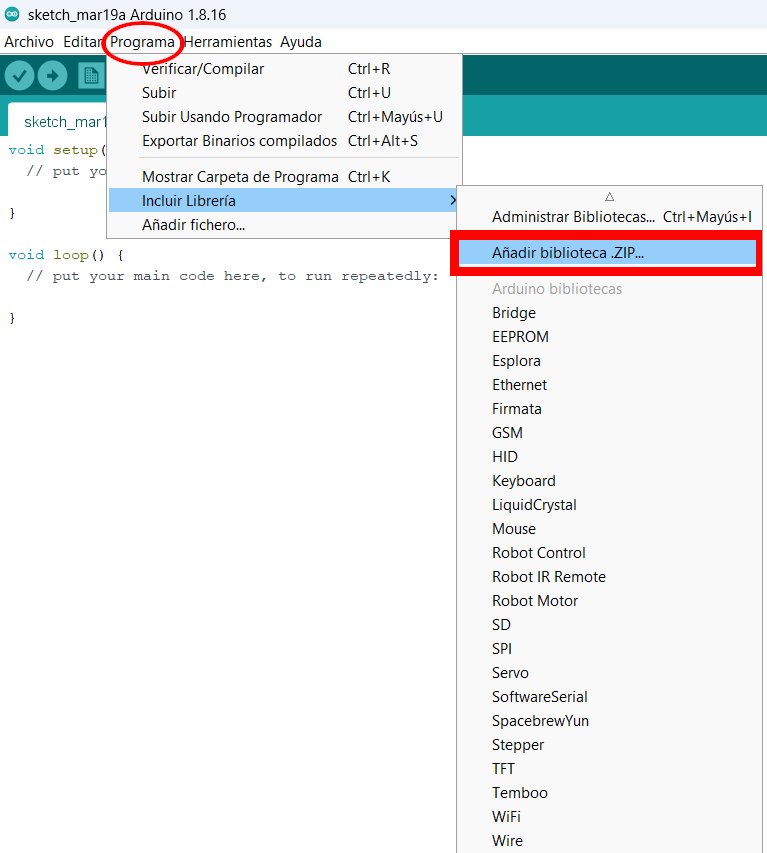Select Añadir fichero menu entry

193,225
